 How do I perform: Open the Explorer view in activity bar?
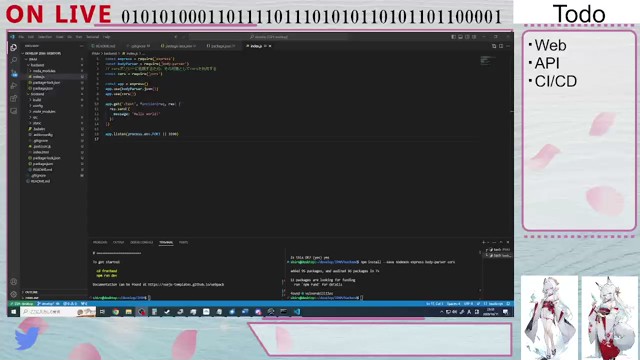pyautogui.click(x=13, y=48)
